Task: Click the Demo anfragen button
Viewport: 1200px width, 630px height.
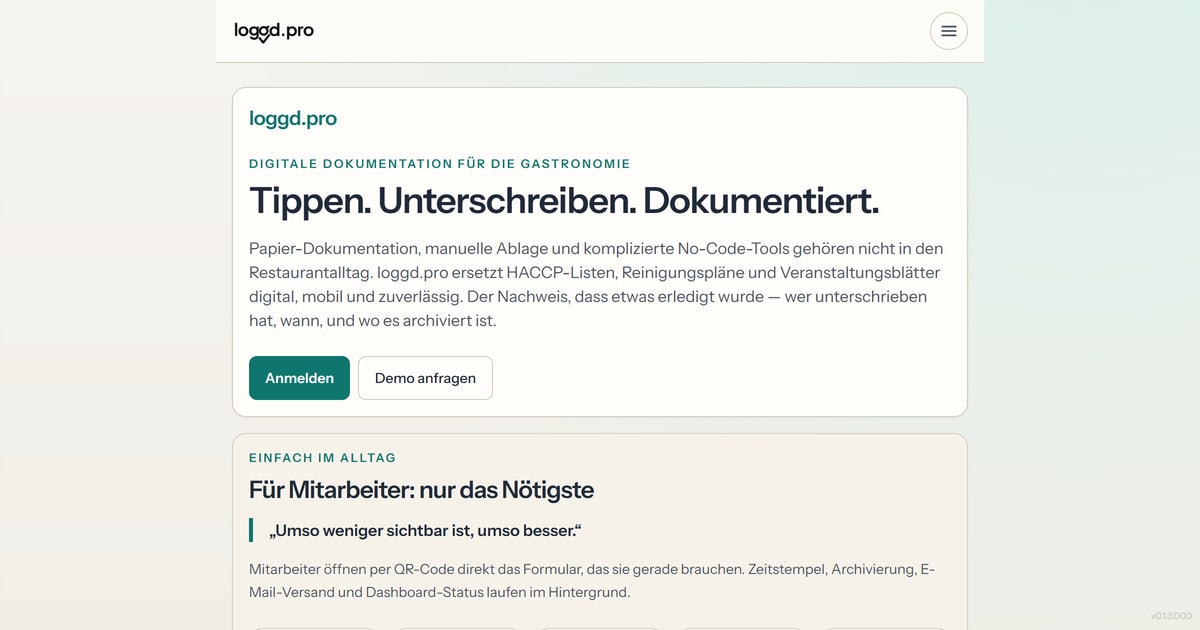Action: [x=425, y=378]
